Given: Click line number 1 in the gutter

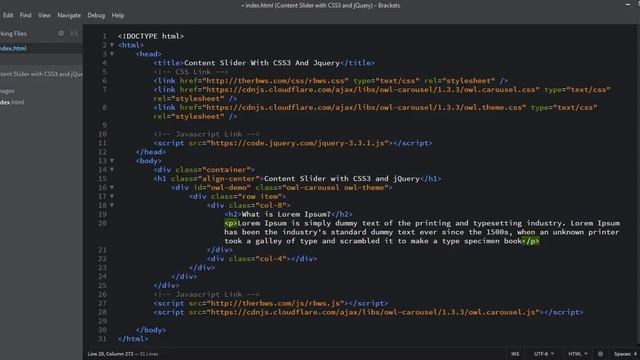Looking at the screenshot, I should (104, 36).
